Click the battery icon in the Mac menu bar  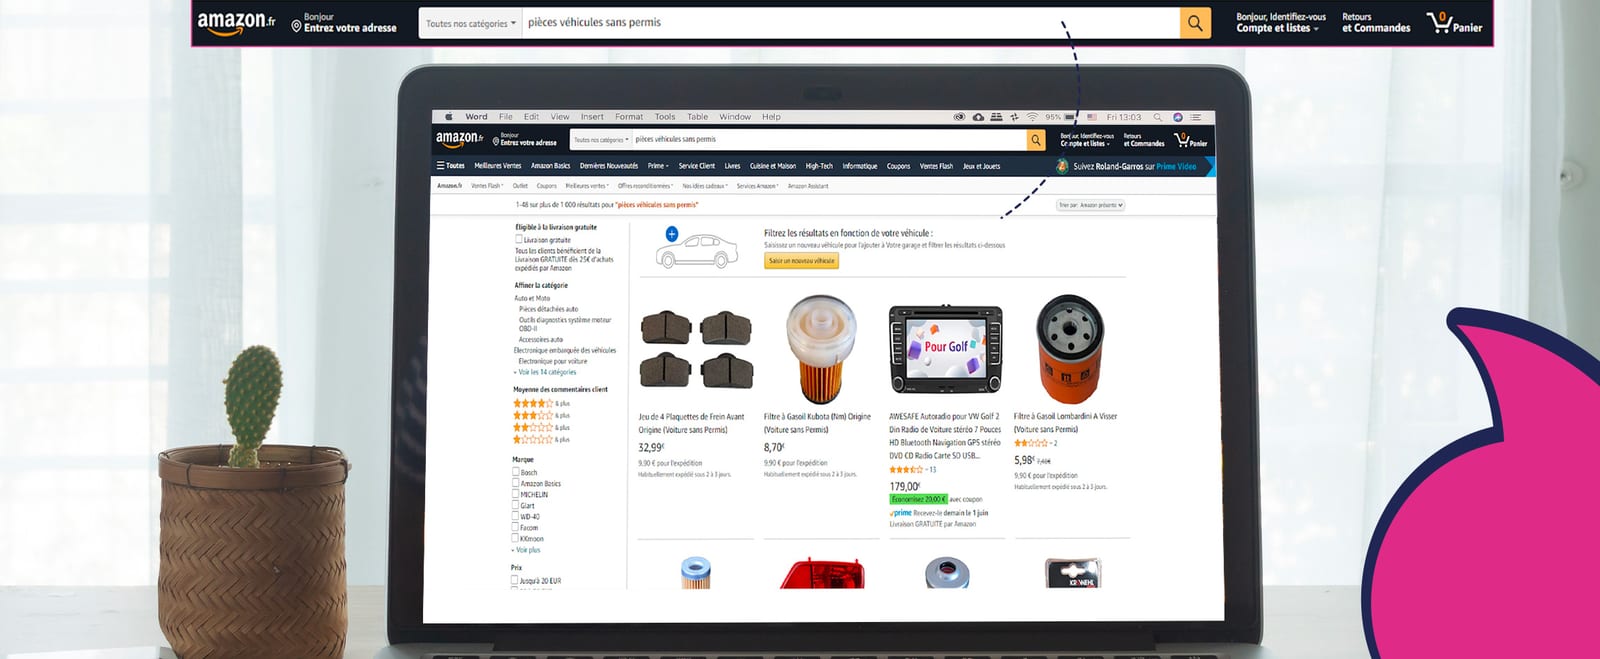coord(1069,117)
